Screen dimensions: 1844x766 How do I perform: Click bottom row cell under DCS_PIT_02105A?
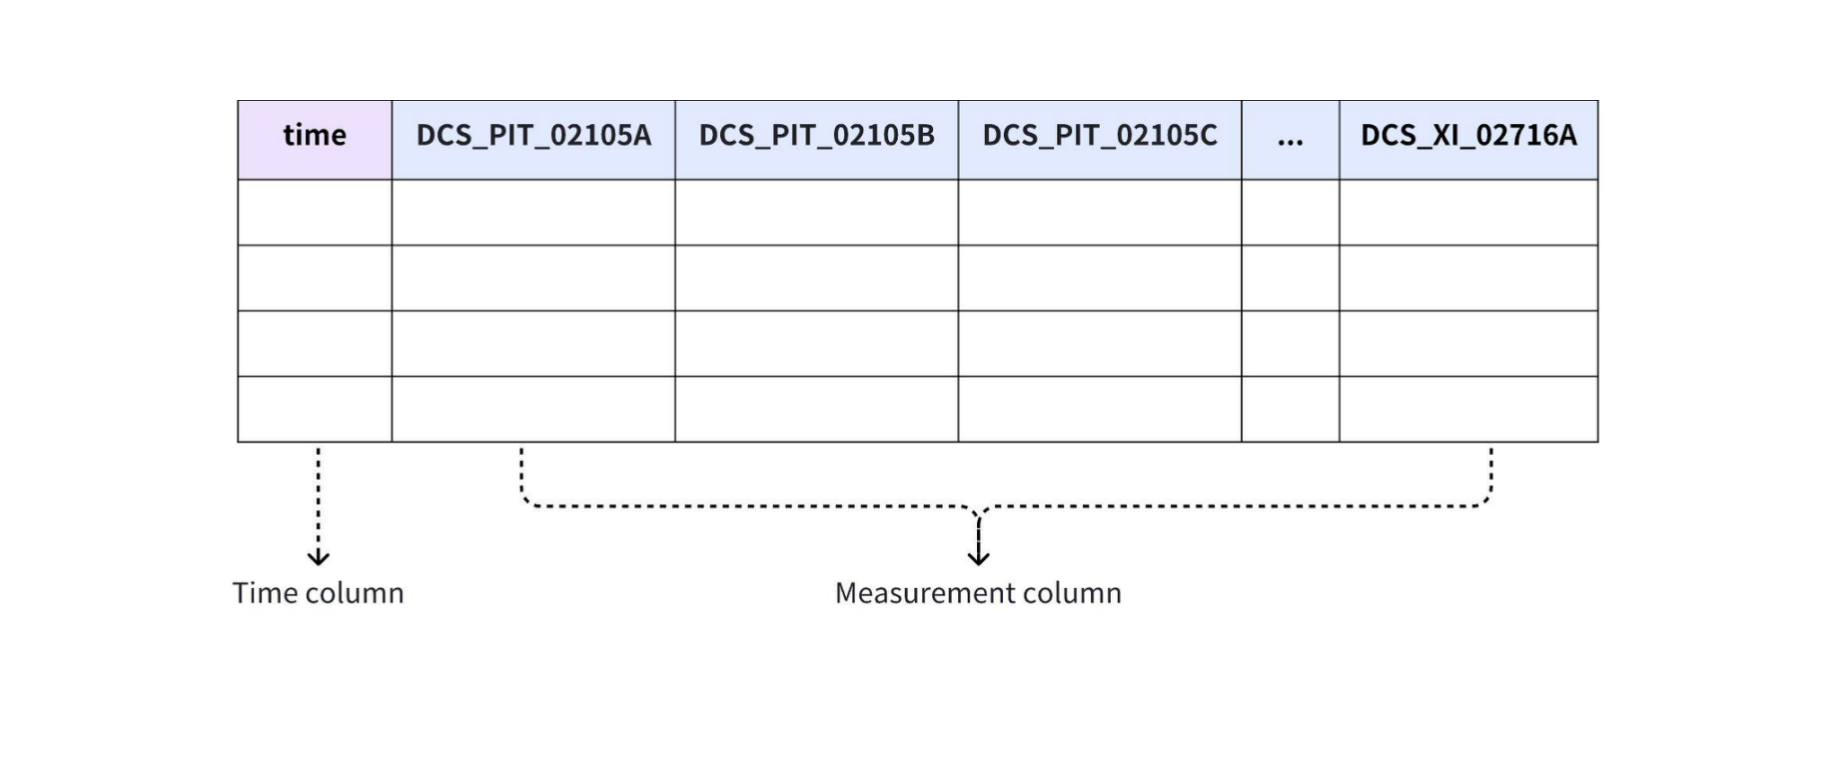pyautogui.click(x=533, y=409)
